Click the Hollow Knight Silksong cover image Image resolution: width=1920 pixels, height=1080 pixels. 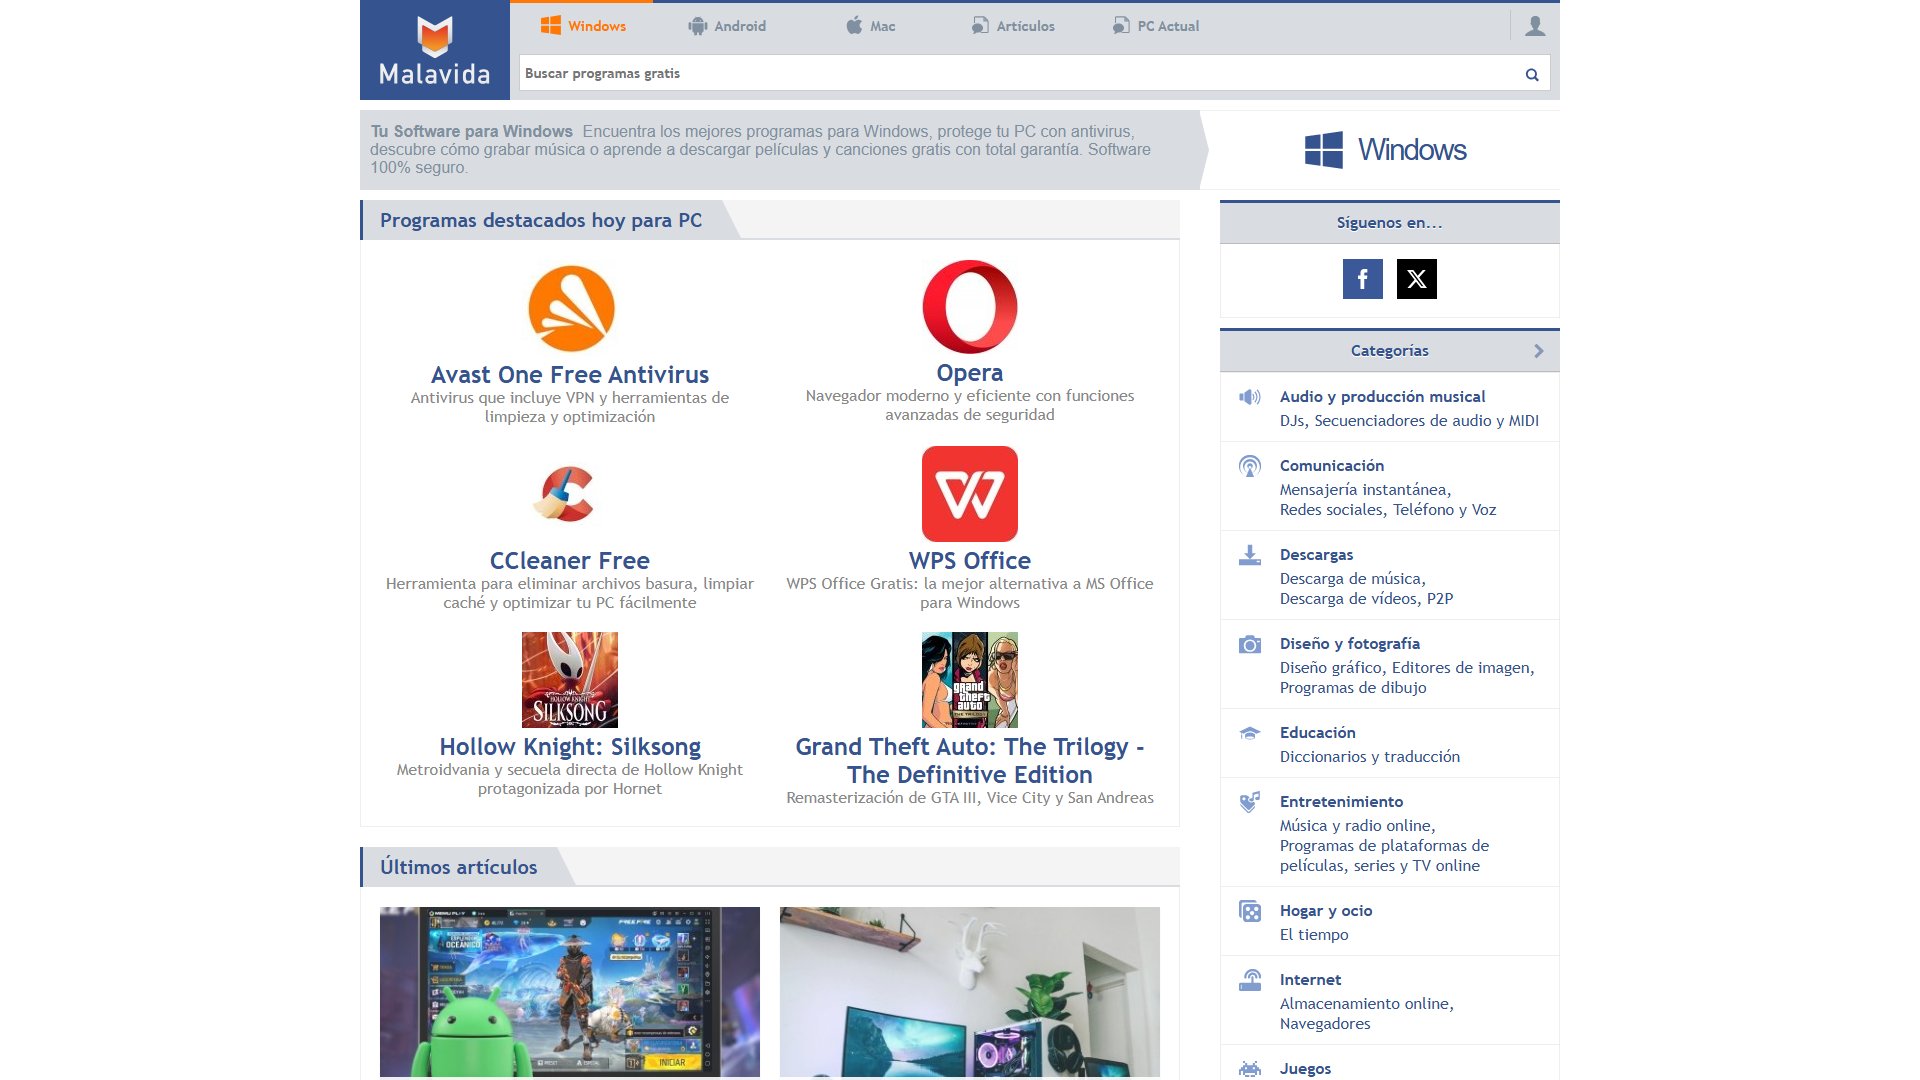point(570,680)
